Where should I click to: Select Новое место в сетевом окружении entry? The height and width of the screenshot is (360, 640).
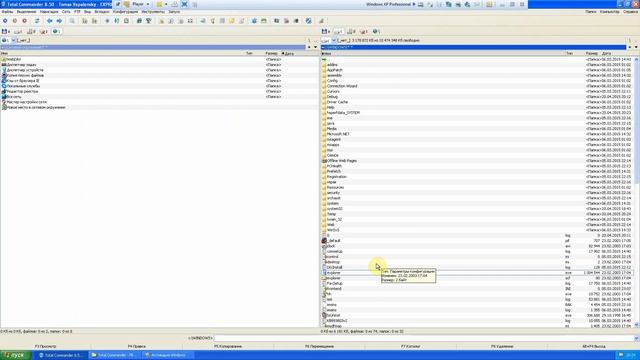tap(159, 107)
